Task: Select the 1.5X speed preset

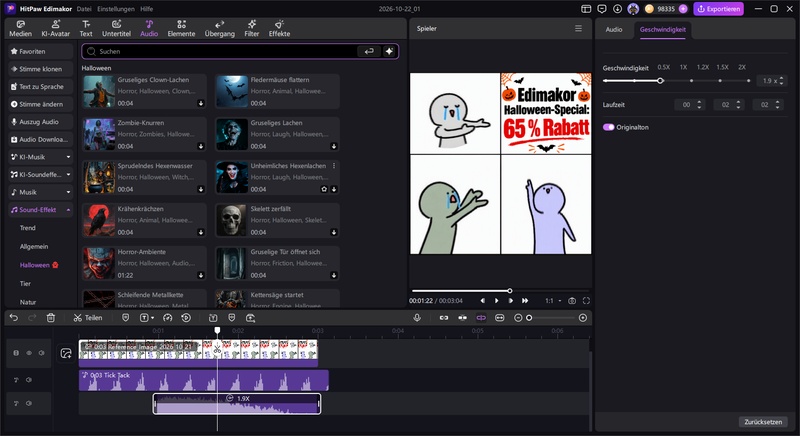Action: tap(722, 67)
